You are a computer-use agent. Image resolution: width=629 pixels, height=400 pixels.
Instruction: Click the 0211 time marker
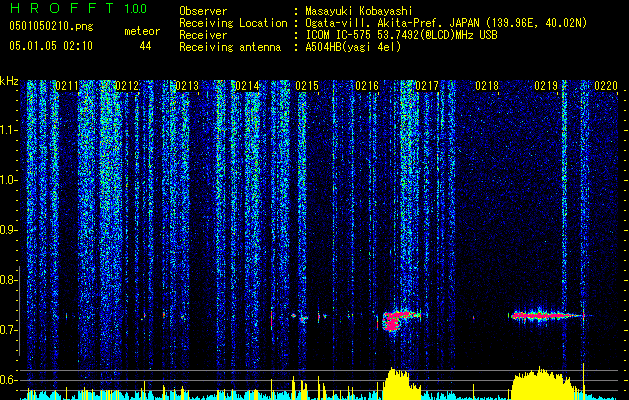(x=67, y=85)
